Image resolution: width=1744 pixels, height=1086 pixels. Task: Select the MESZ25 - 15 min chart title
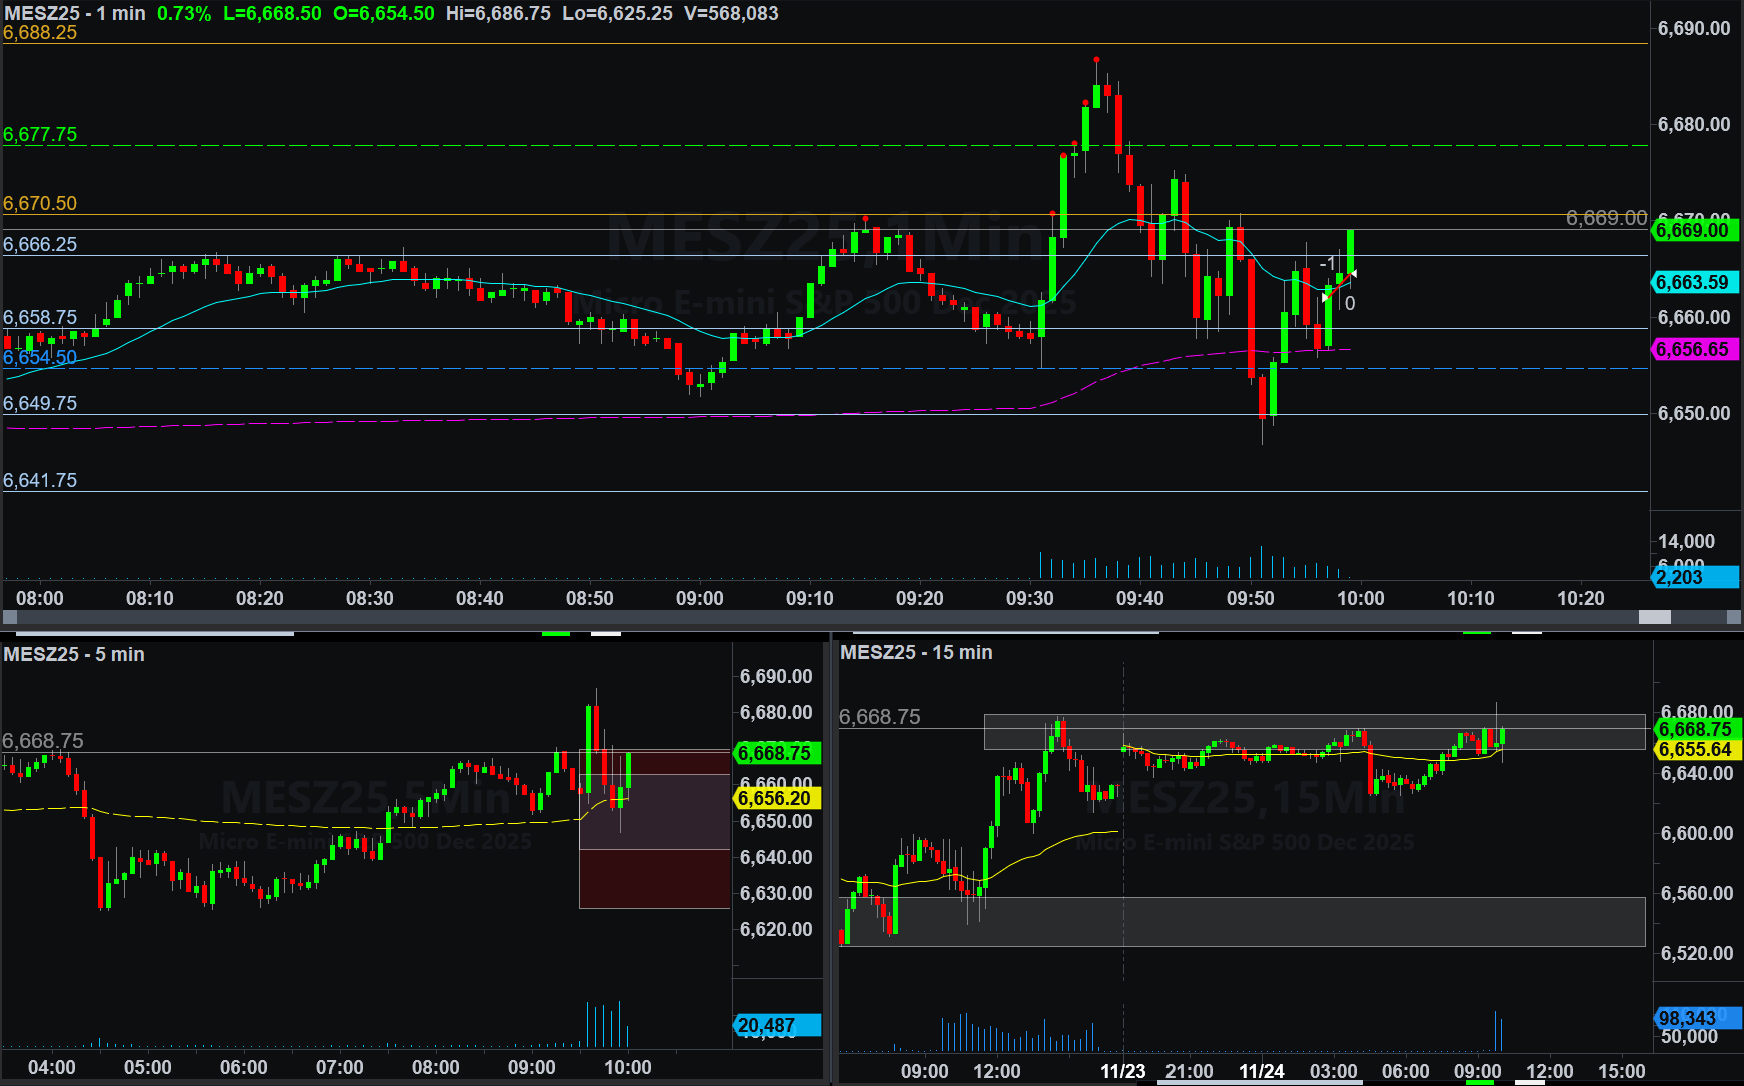[916, 652]
